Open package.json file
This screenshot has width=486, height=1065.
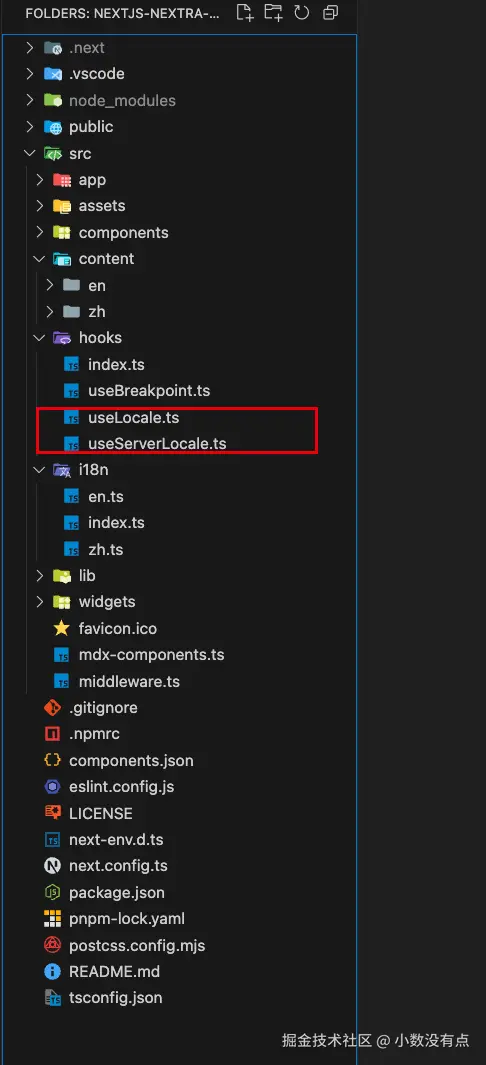pos(117,892)
